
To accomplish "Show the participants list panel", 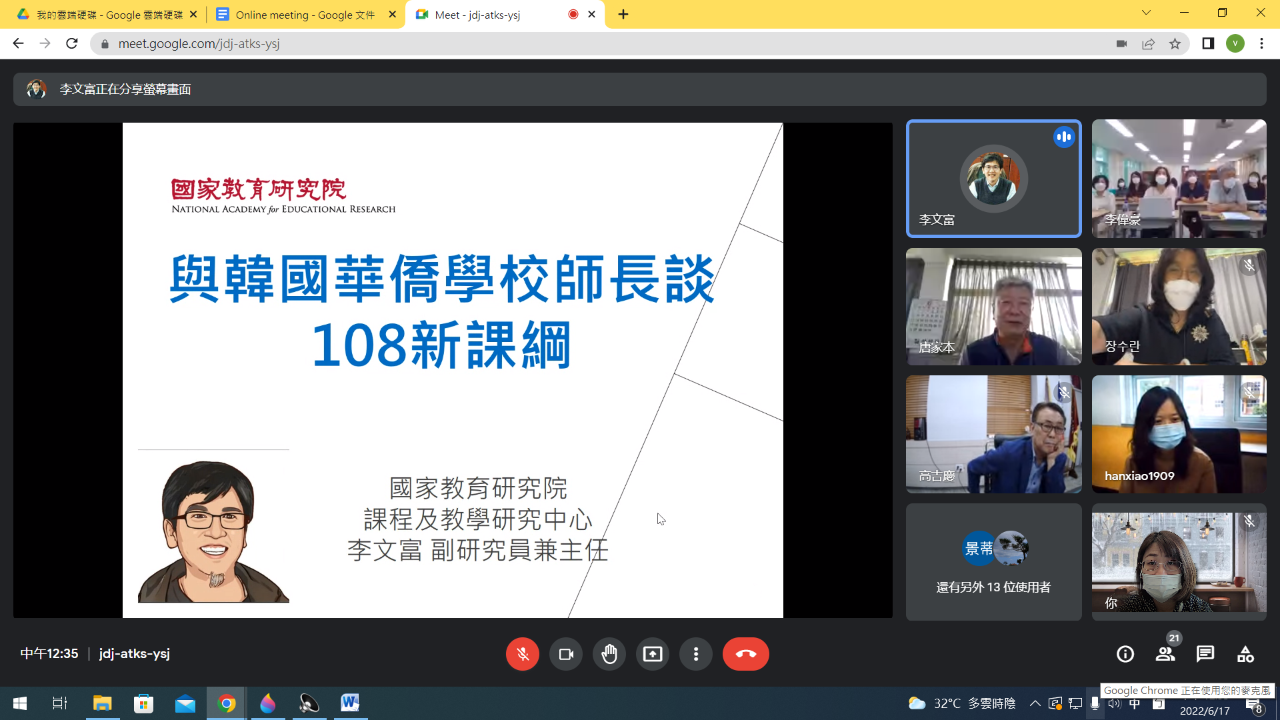I will 1165,654.
